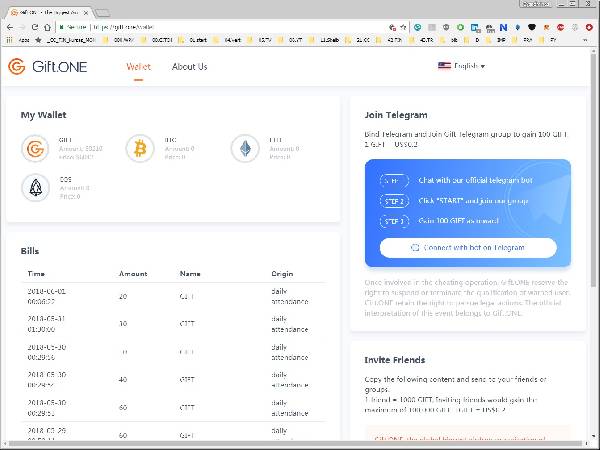Open the About Us page
600x450 pixels.
(189, 67)
